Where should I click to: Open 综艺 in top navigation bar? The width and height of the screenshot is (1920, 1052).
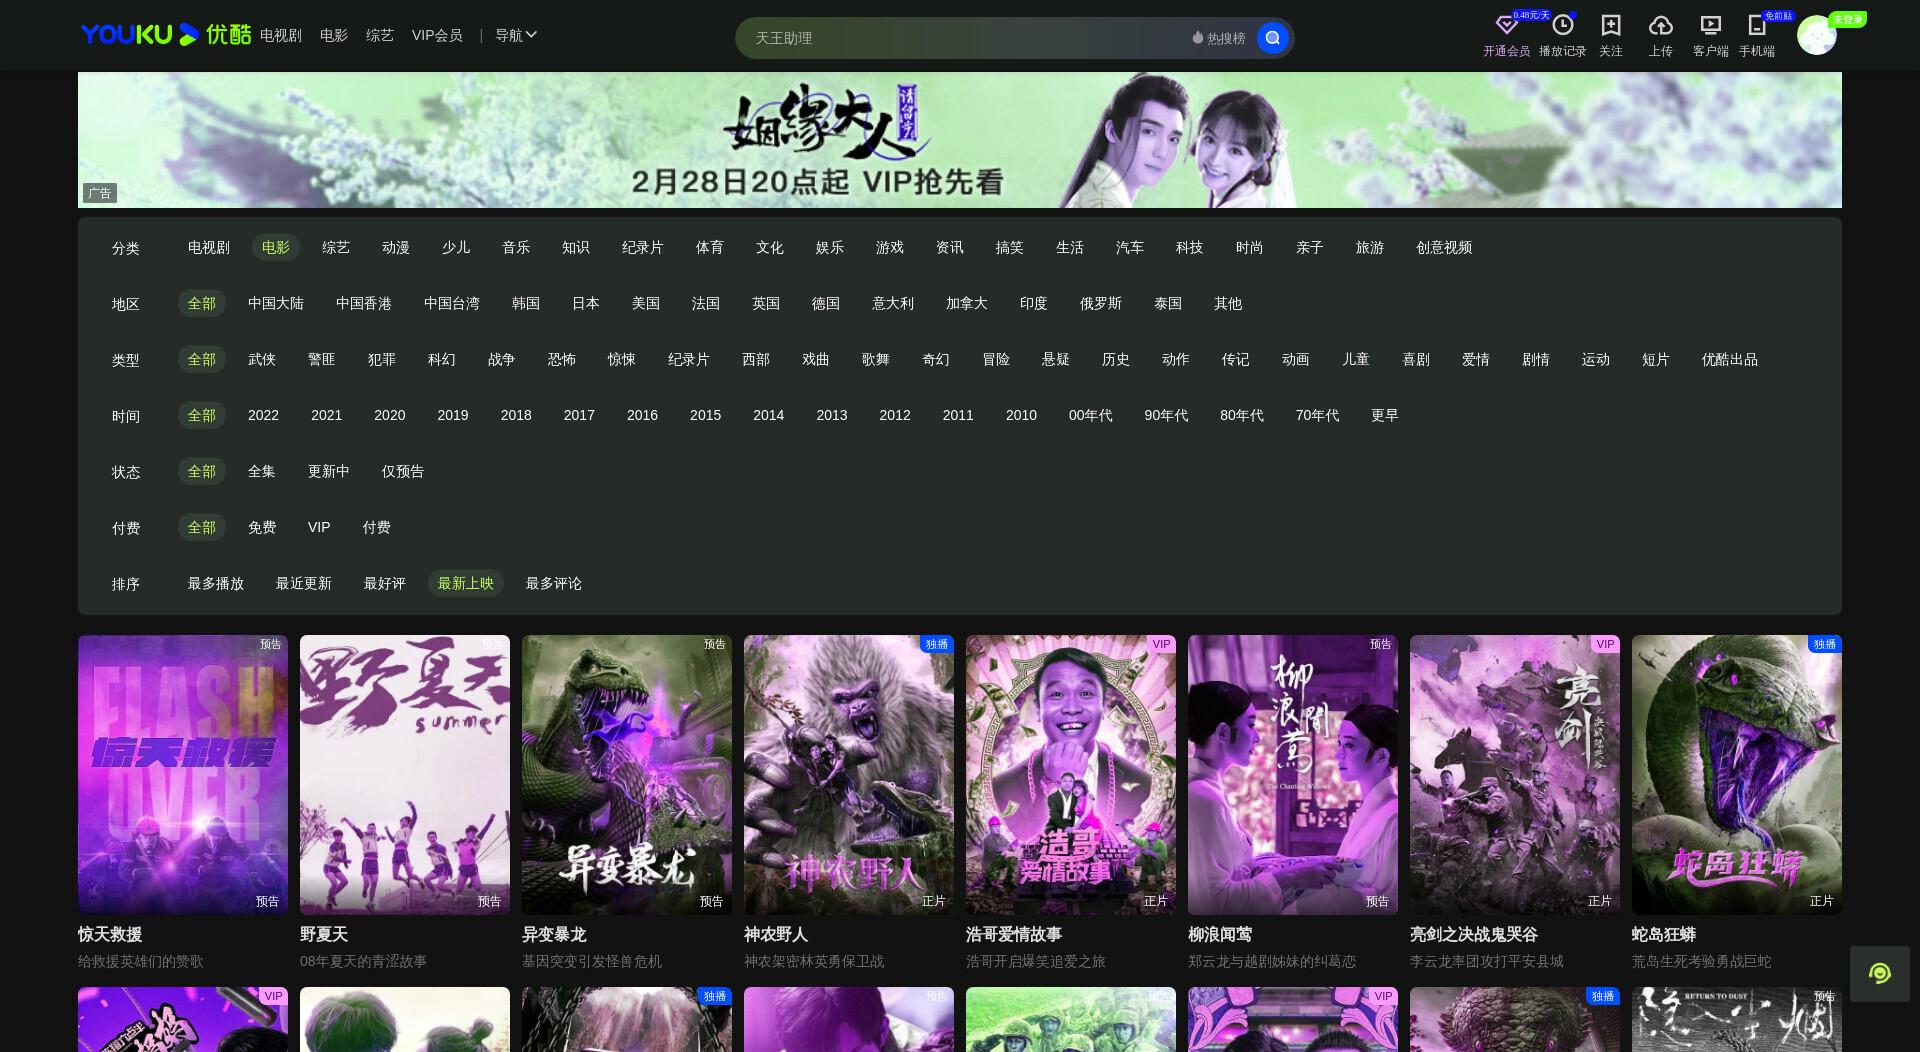click(x=379, y=35)
